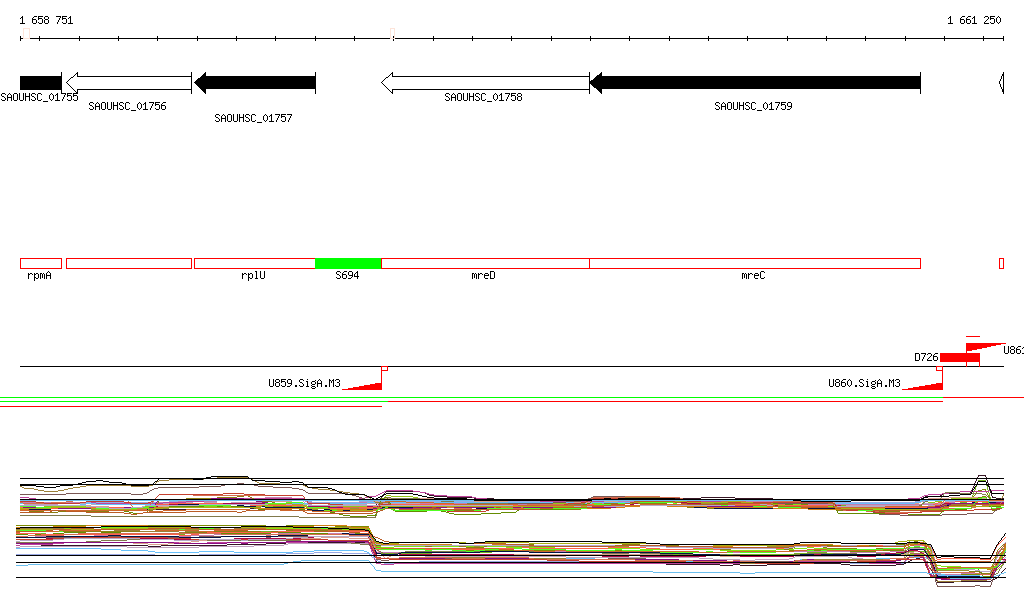Click the SAOUHSC_01755 black gene arrow

point(40,83)
